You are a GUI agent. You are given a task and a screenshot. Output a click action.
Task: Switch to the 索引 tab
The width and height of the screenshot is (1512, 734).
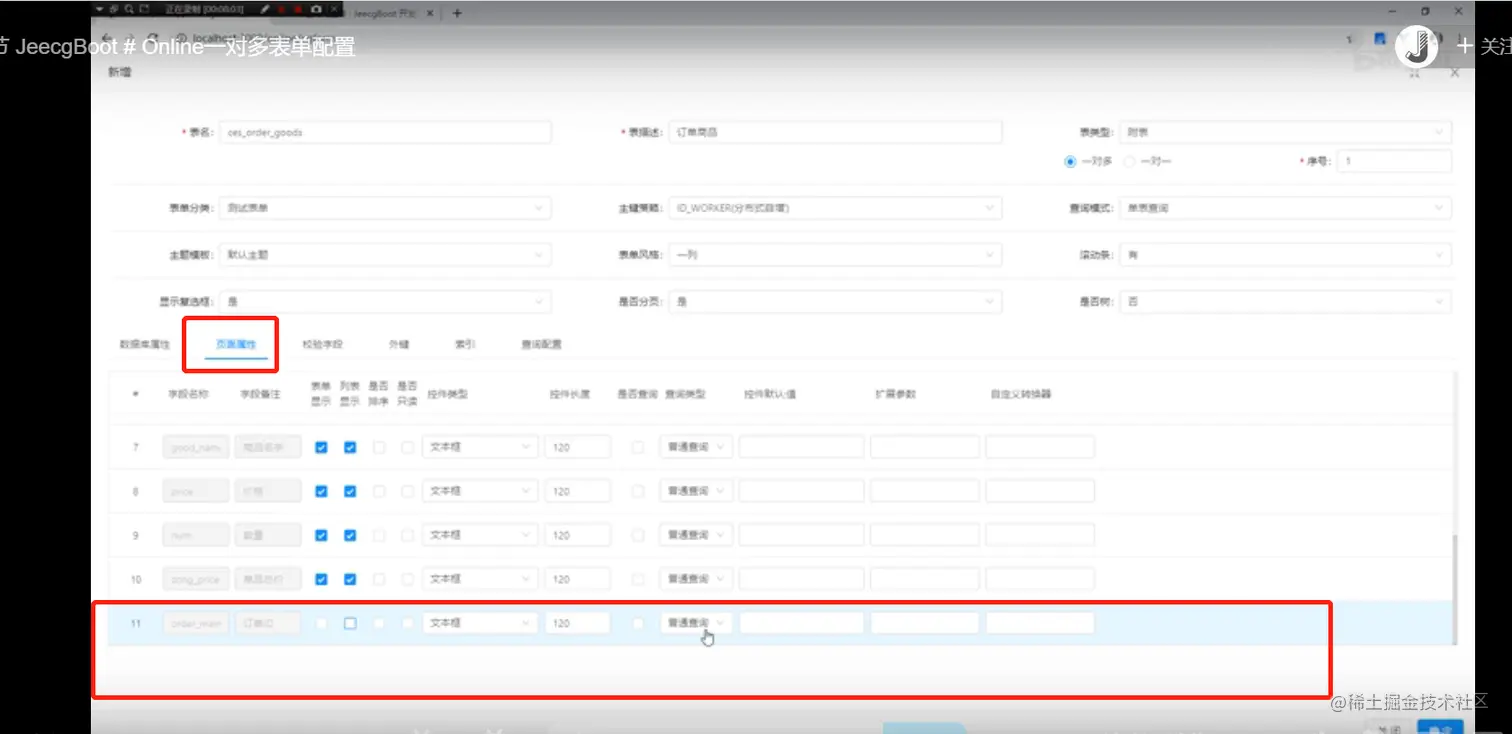tap(465, 344)
